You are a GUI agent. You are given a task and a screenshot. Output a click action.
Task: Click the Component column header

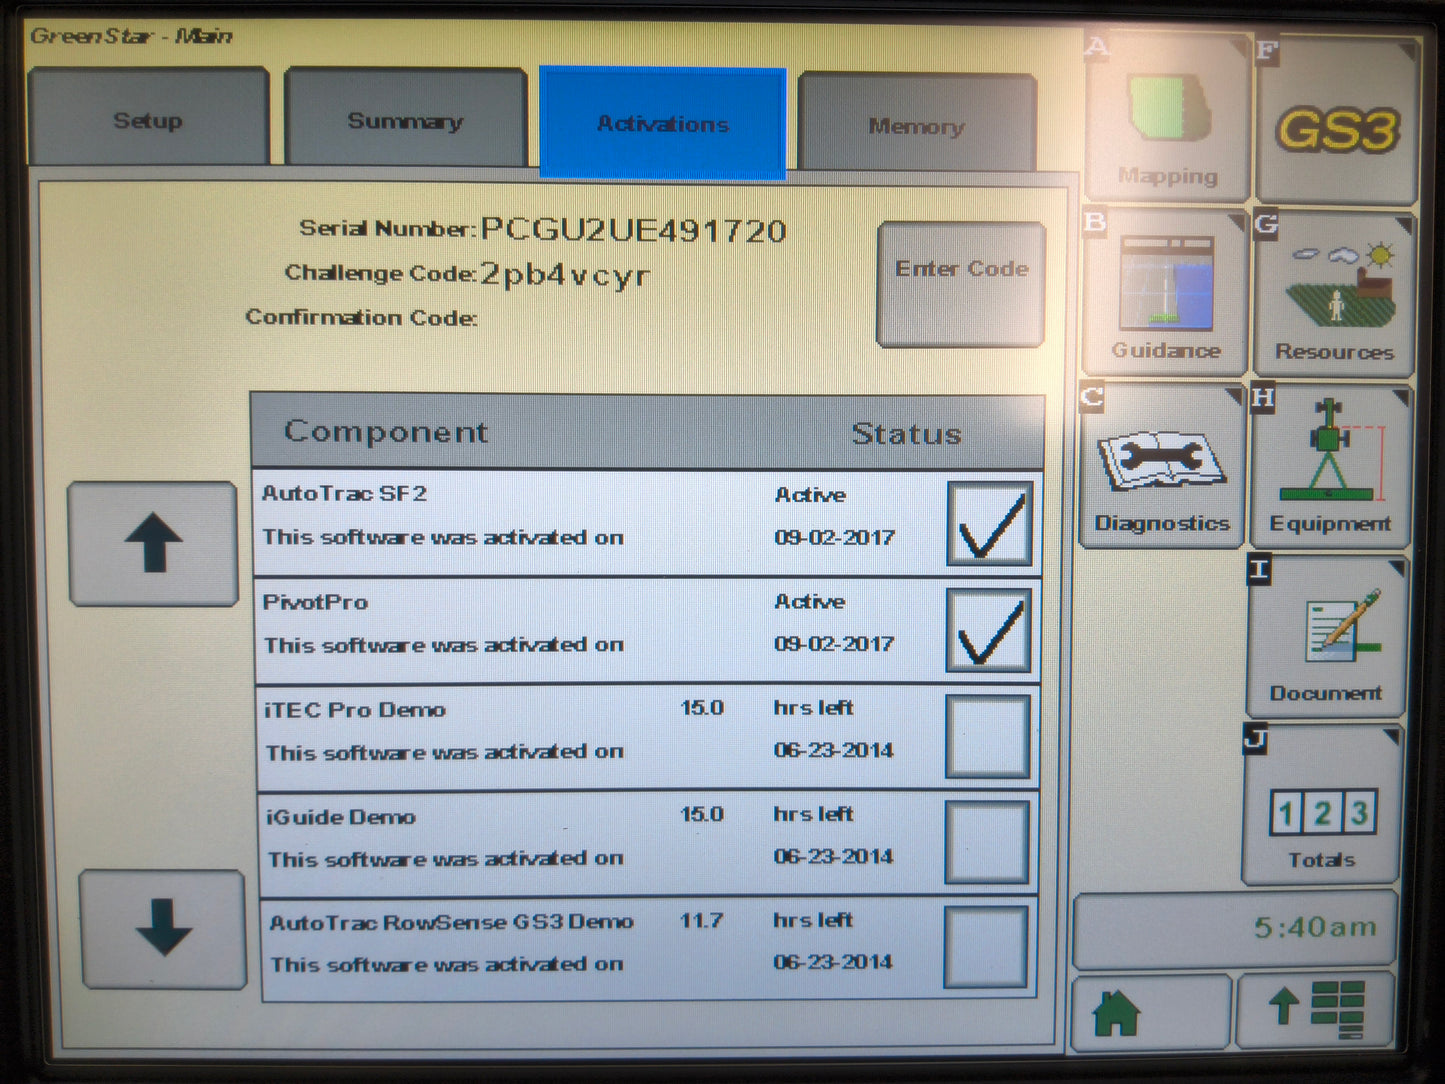coord(386,431)
